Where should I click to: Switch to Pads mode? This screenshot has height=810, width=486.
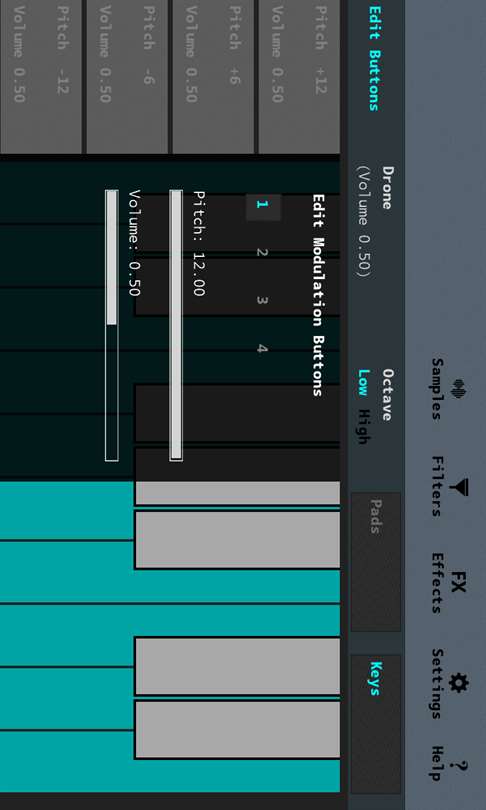(x=375, y=562)
